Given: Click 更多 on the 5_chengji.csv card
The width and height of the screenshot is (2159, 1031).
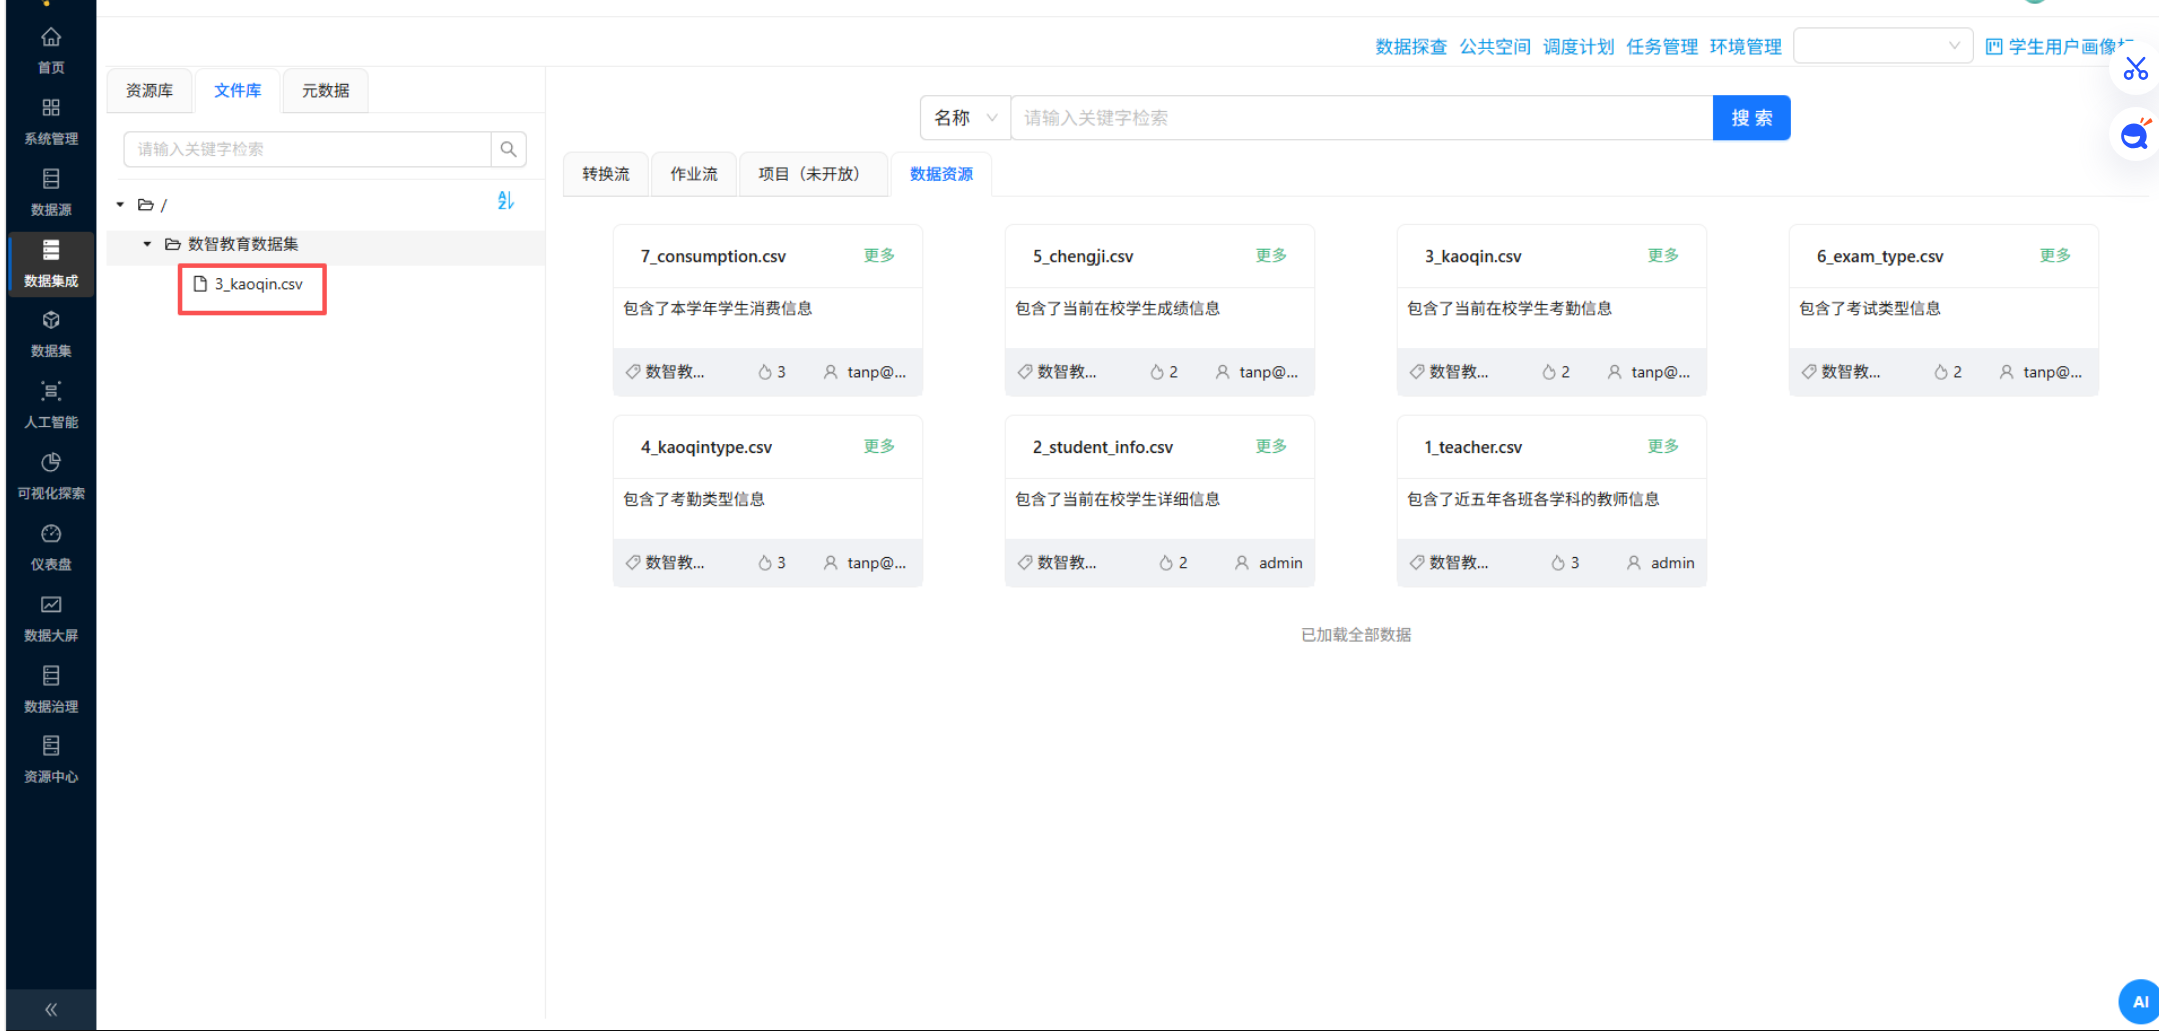Looking at the screenshot, I should tap(1271, 256).
